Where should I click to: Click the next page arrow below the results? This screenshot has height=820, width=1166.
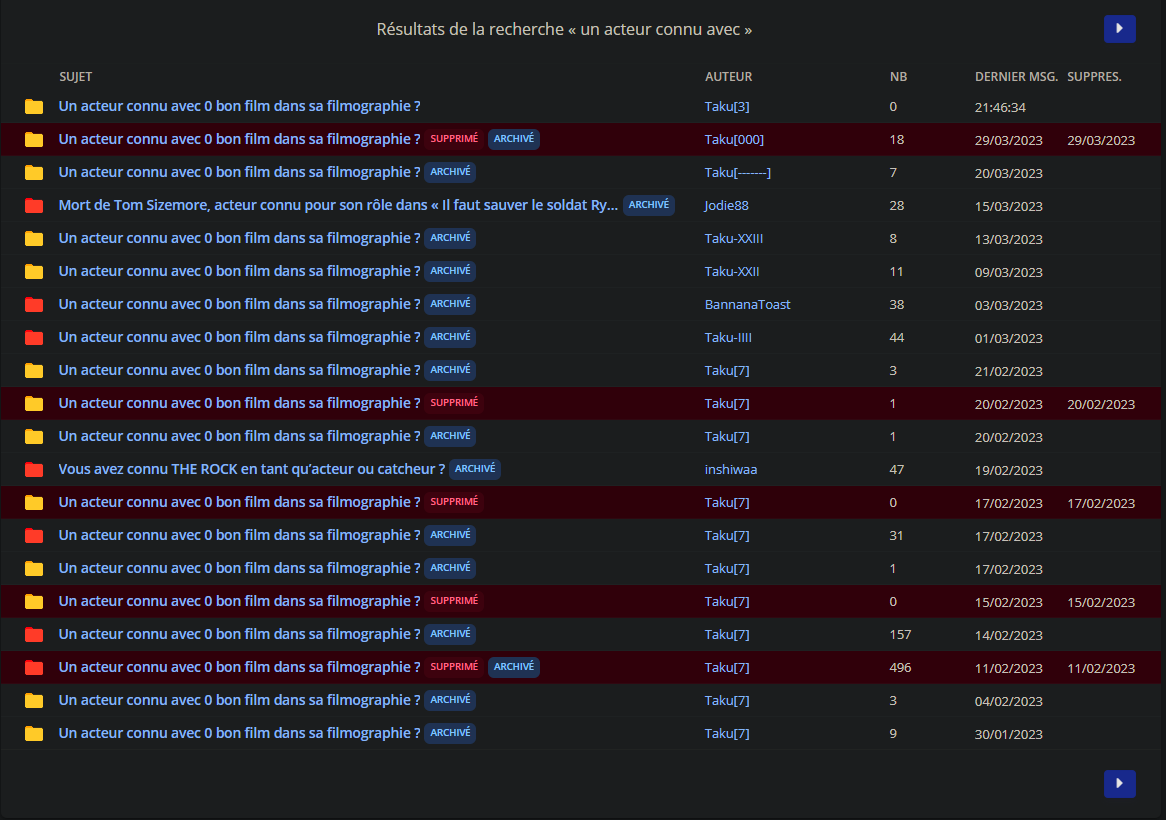(1119, 784)
